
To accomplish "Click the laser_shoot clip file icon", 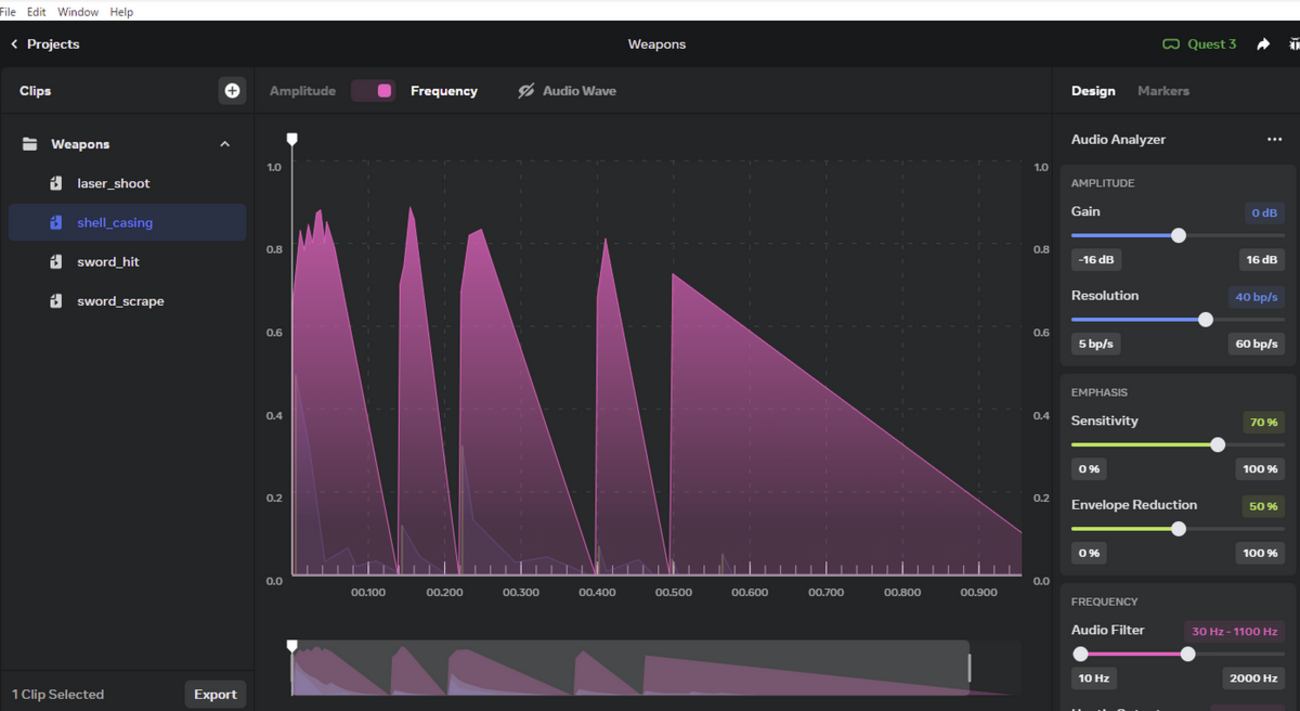I will (x=56, y=183).
